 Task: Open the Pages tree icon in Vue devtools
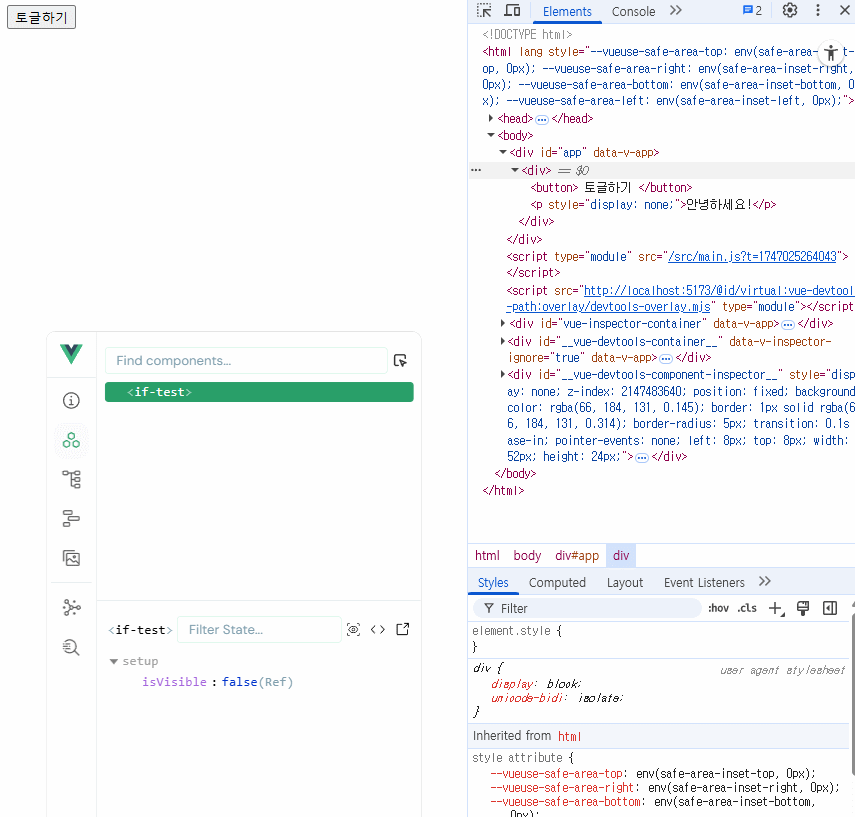pyautogui.click(x=71, y=479)
